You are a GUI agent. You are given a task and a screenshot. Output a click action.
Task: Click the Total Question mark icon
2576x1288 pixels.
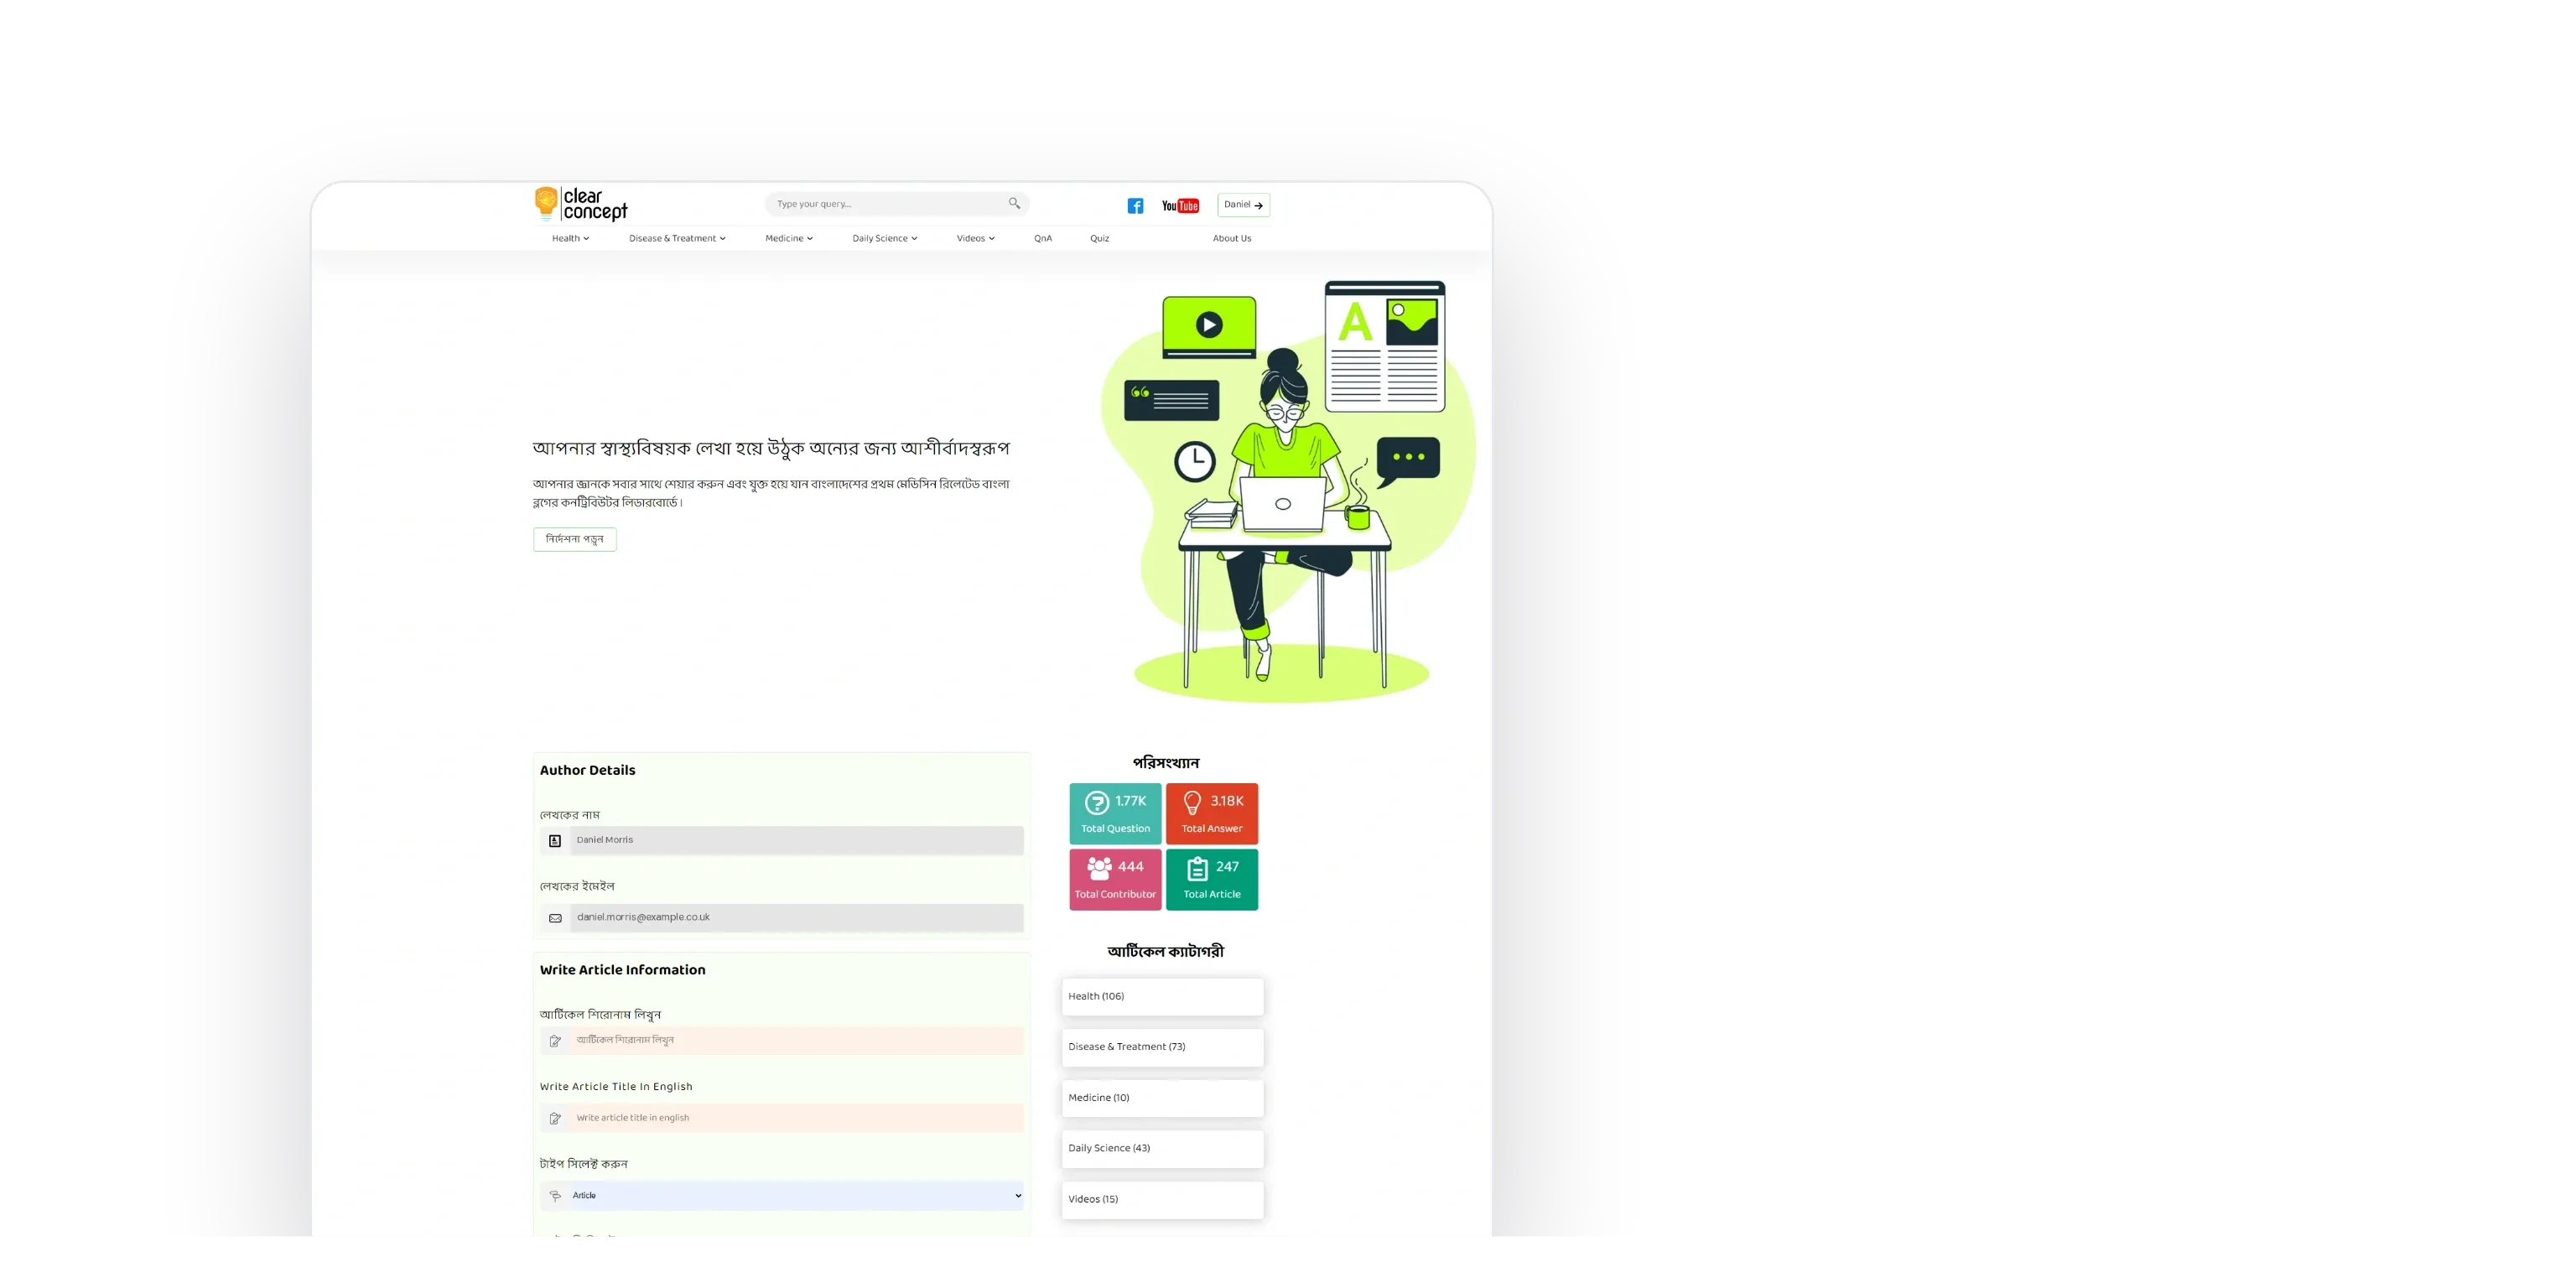click(1097, 802)
